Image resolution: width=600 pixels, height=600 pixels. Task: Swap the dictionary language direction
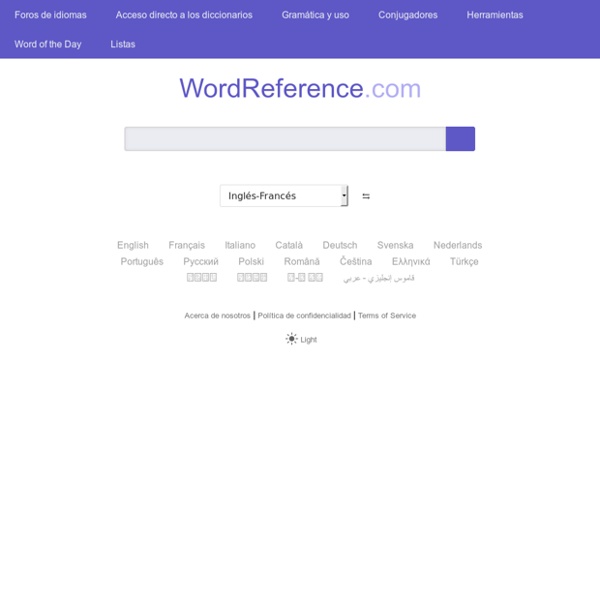coord(366,196)
